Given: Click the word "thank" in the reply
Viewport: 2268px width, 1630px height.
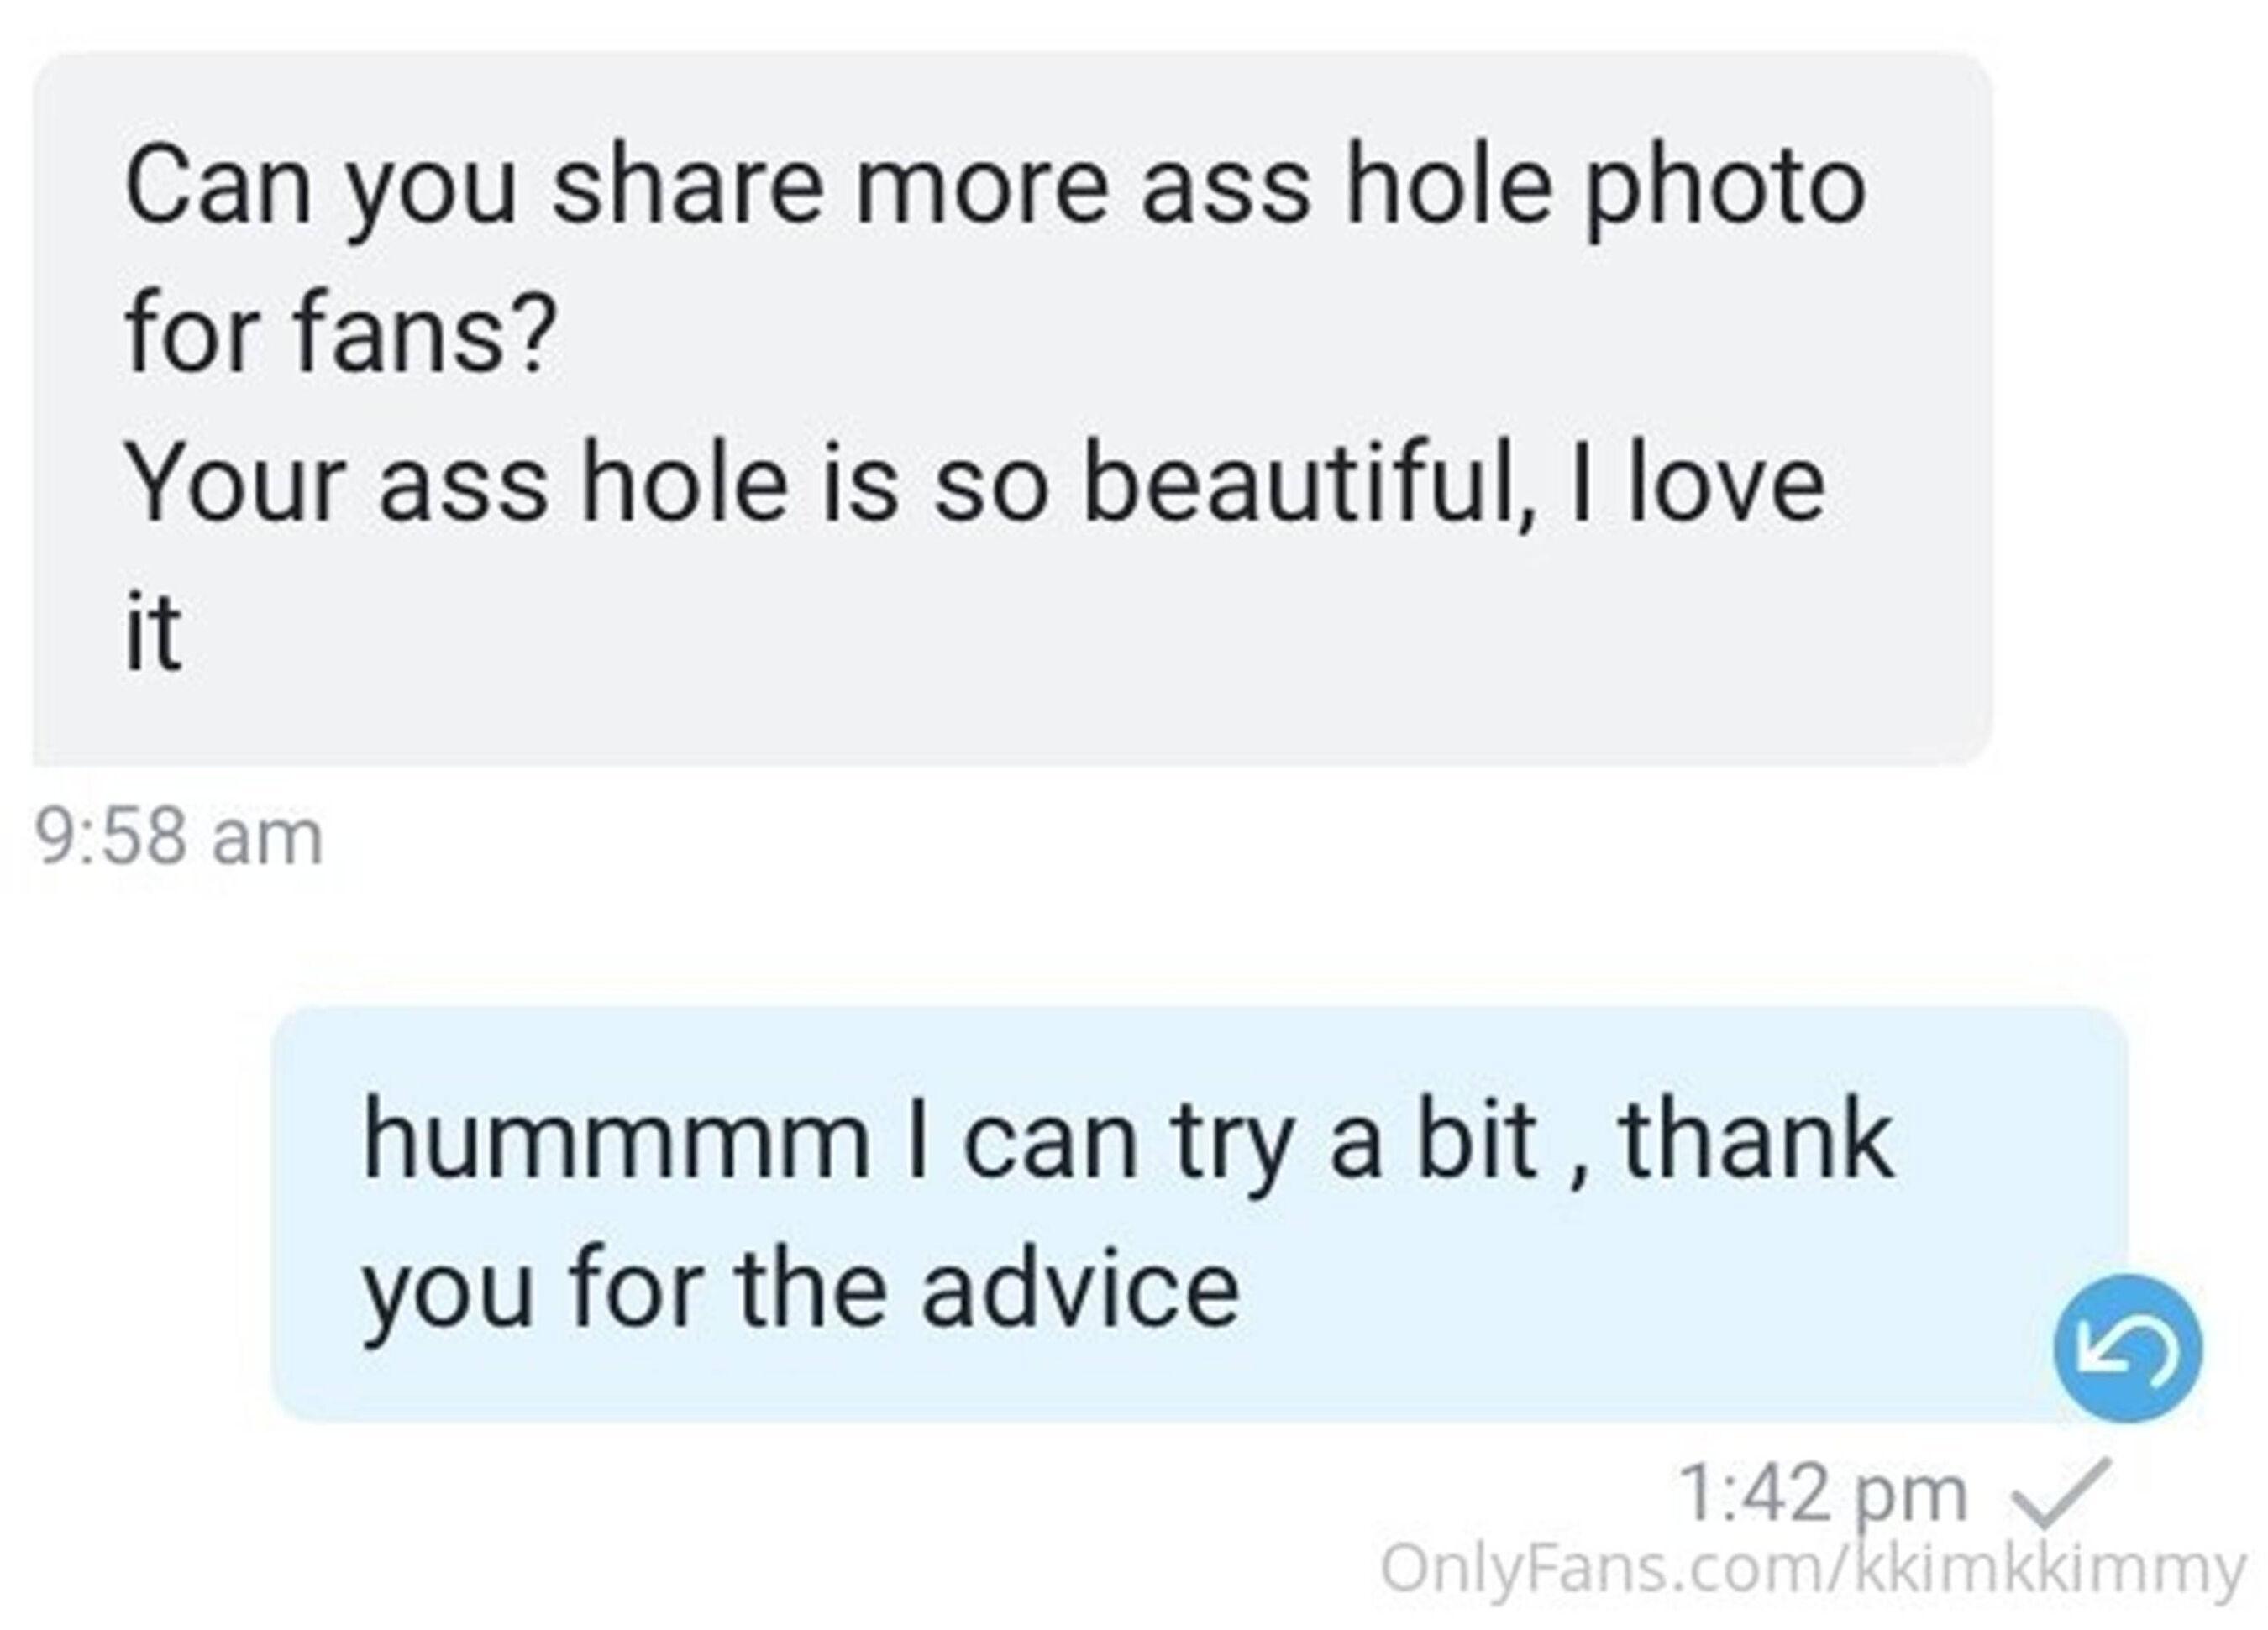Looking at the screenshot, I should (1756, 1140).
